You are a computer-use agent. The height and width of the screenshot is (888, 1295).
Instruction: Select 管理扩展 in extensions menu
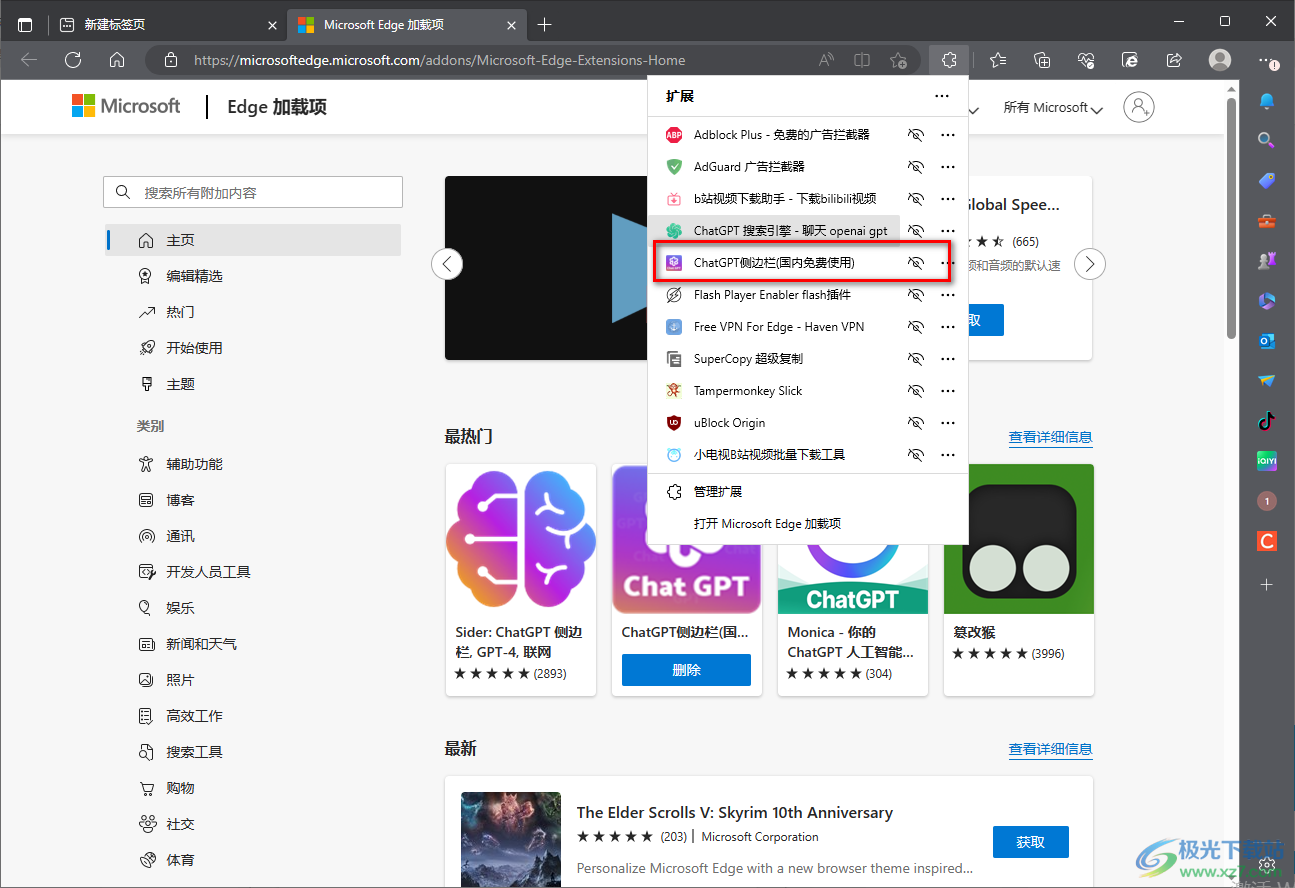[x=808, y=492]
